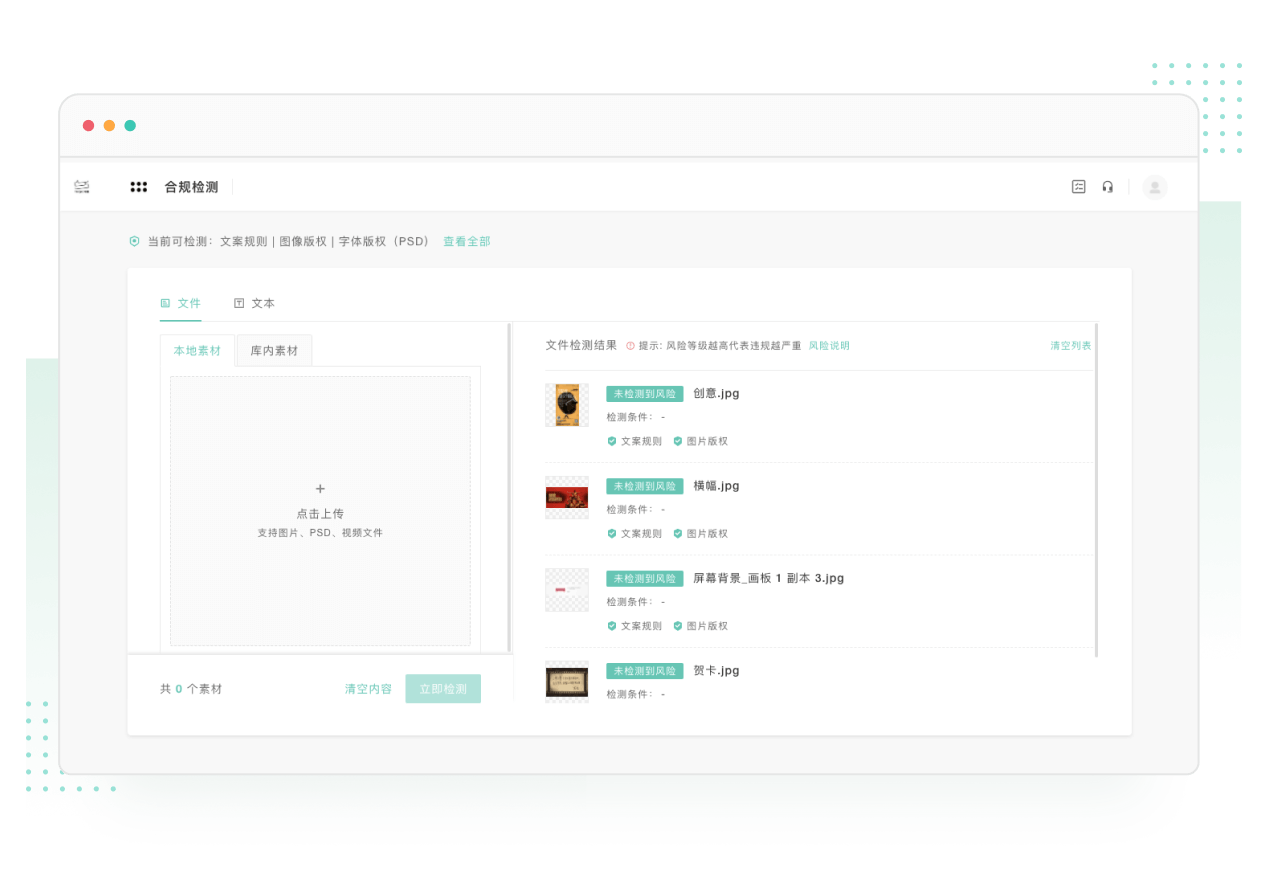
Task: Click 文案规则 shield icon under 屏幕背景 file
Action: click(x=612, y=626)
